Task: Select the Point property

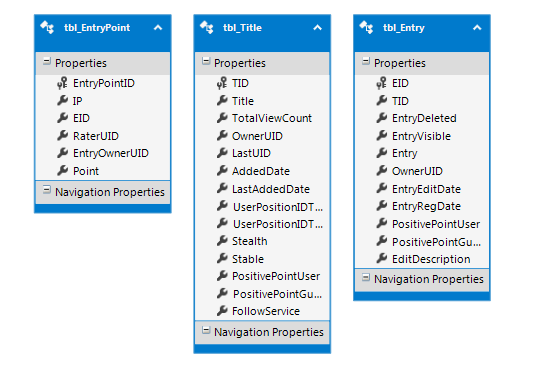Action: click(86, 171)
